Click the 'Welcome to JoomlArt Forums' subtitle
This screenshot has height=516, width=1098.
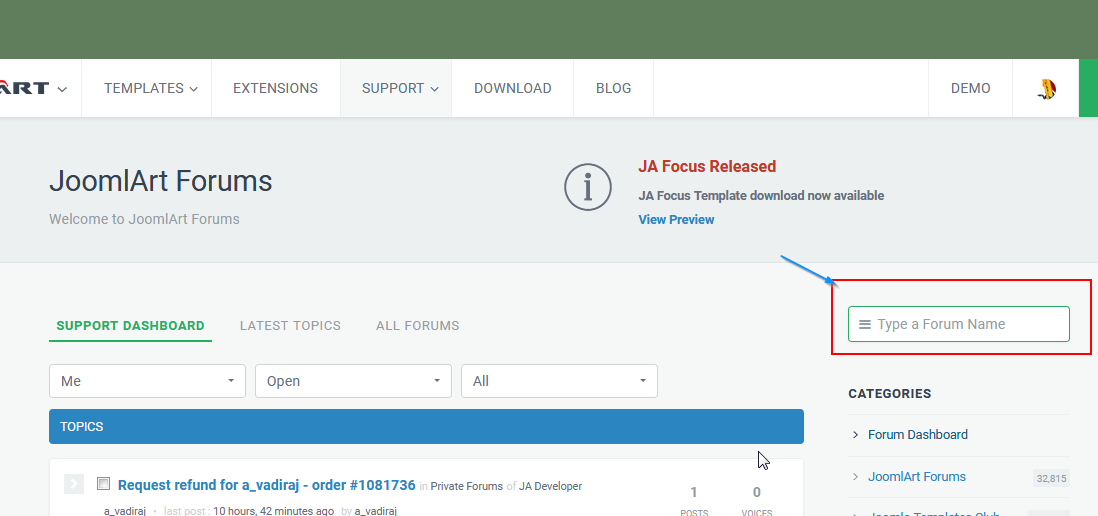pos(144,219)
